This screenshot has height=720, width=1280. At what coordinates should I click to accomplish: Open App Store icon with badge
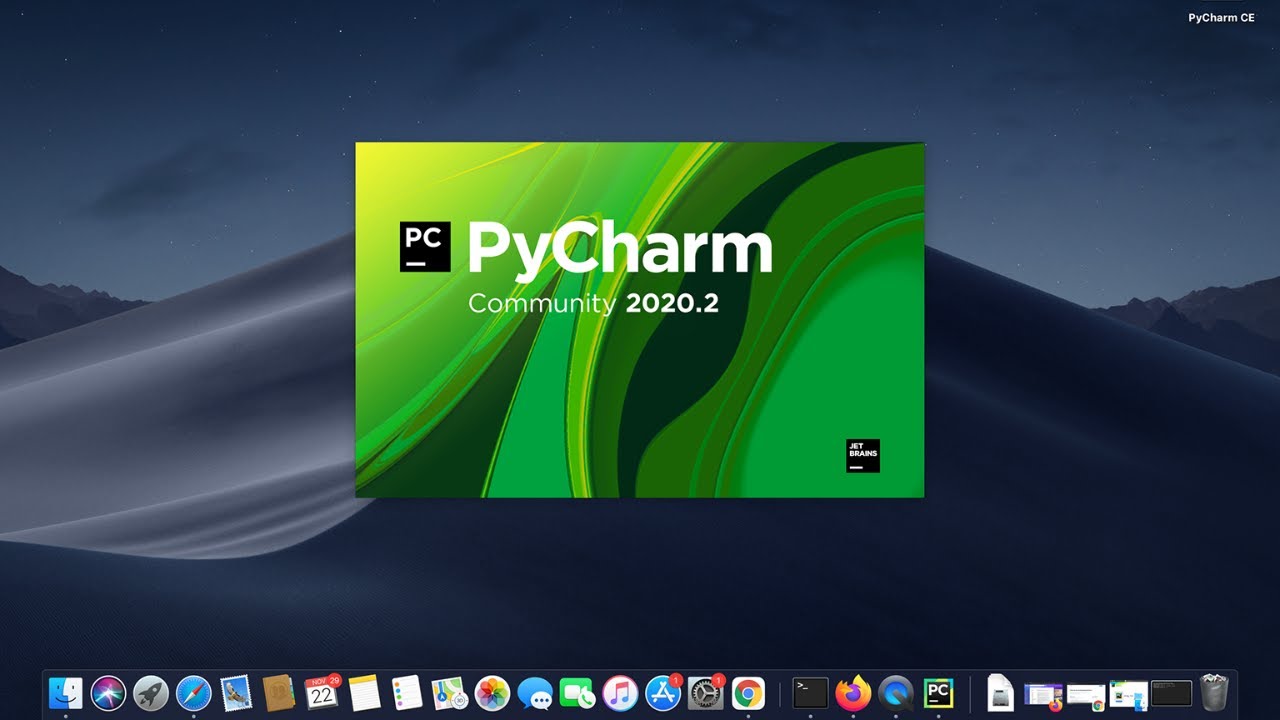pos(664,692)
